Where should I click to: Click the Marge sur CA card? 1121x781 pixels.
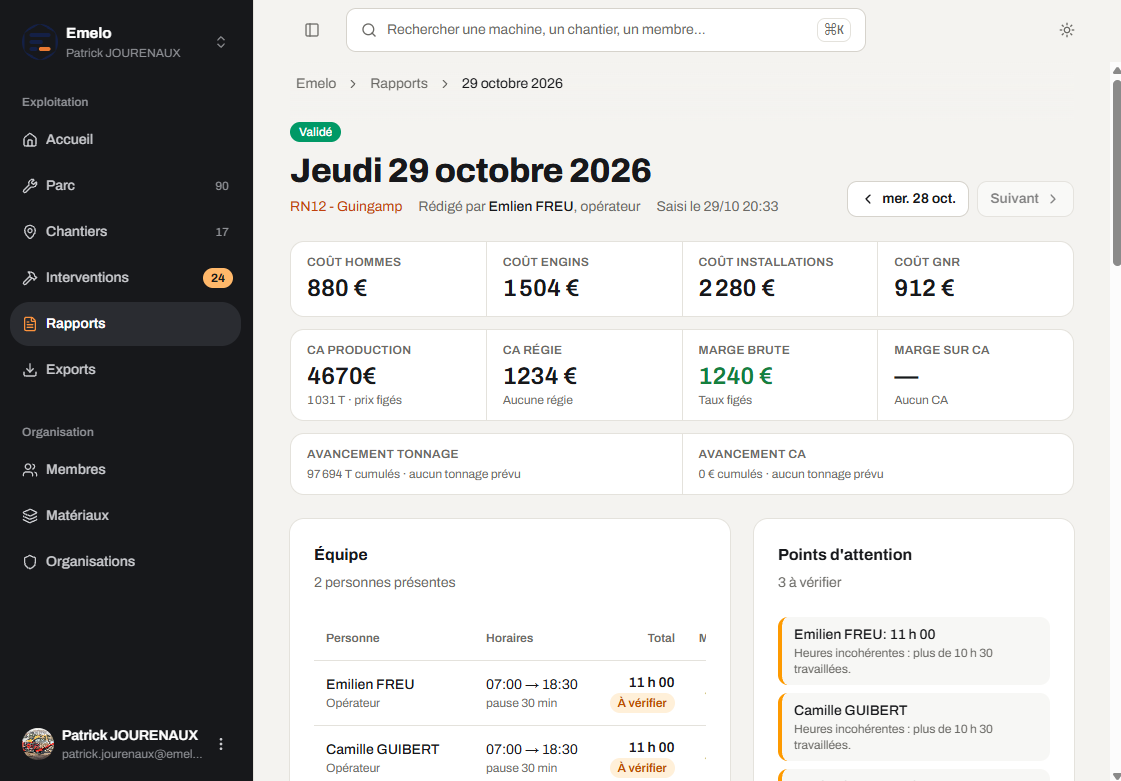(975, 375)
